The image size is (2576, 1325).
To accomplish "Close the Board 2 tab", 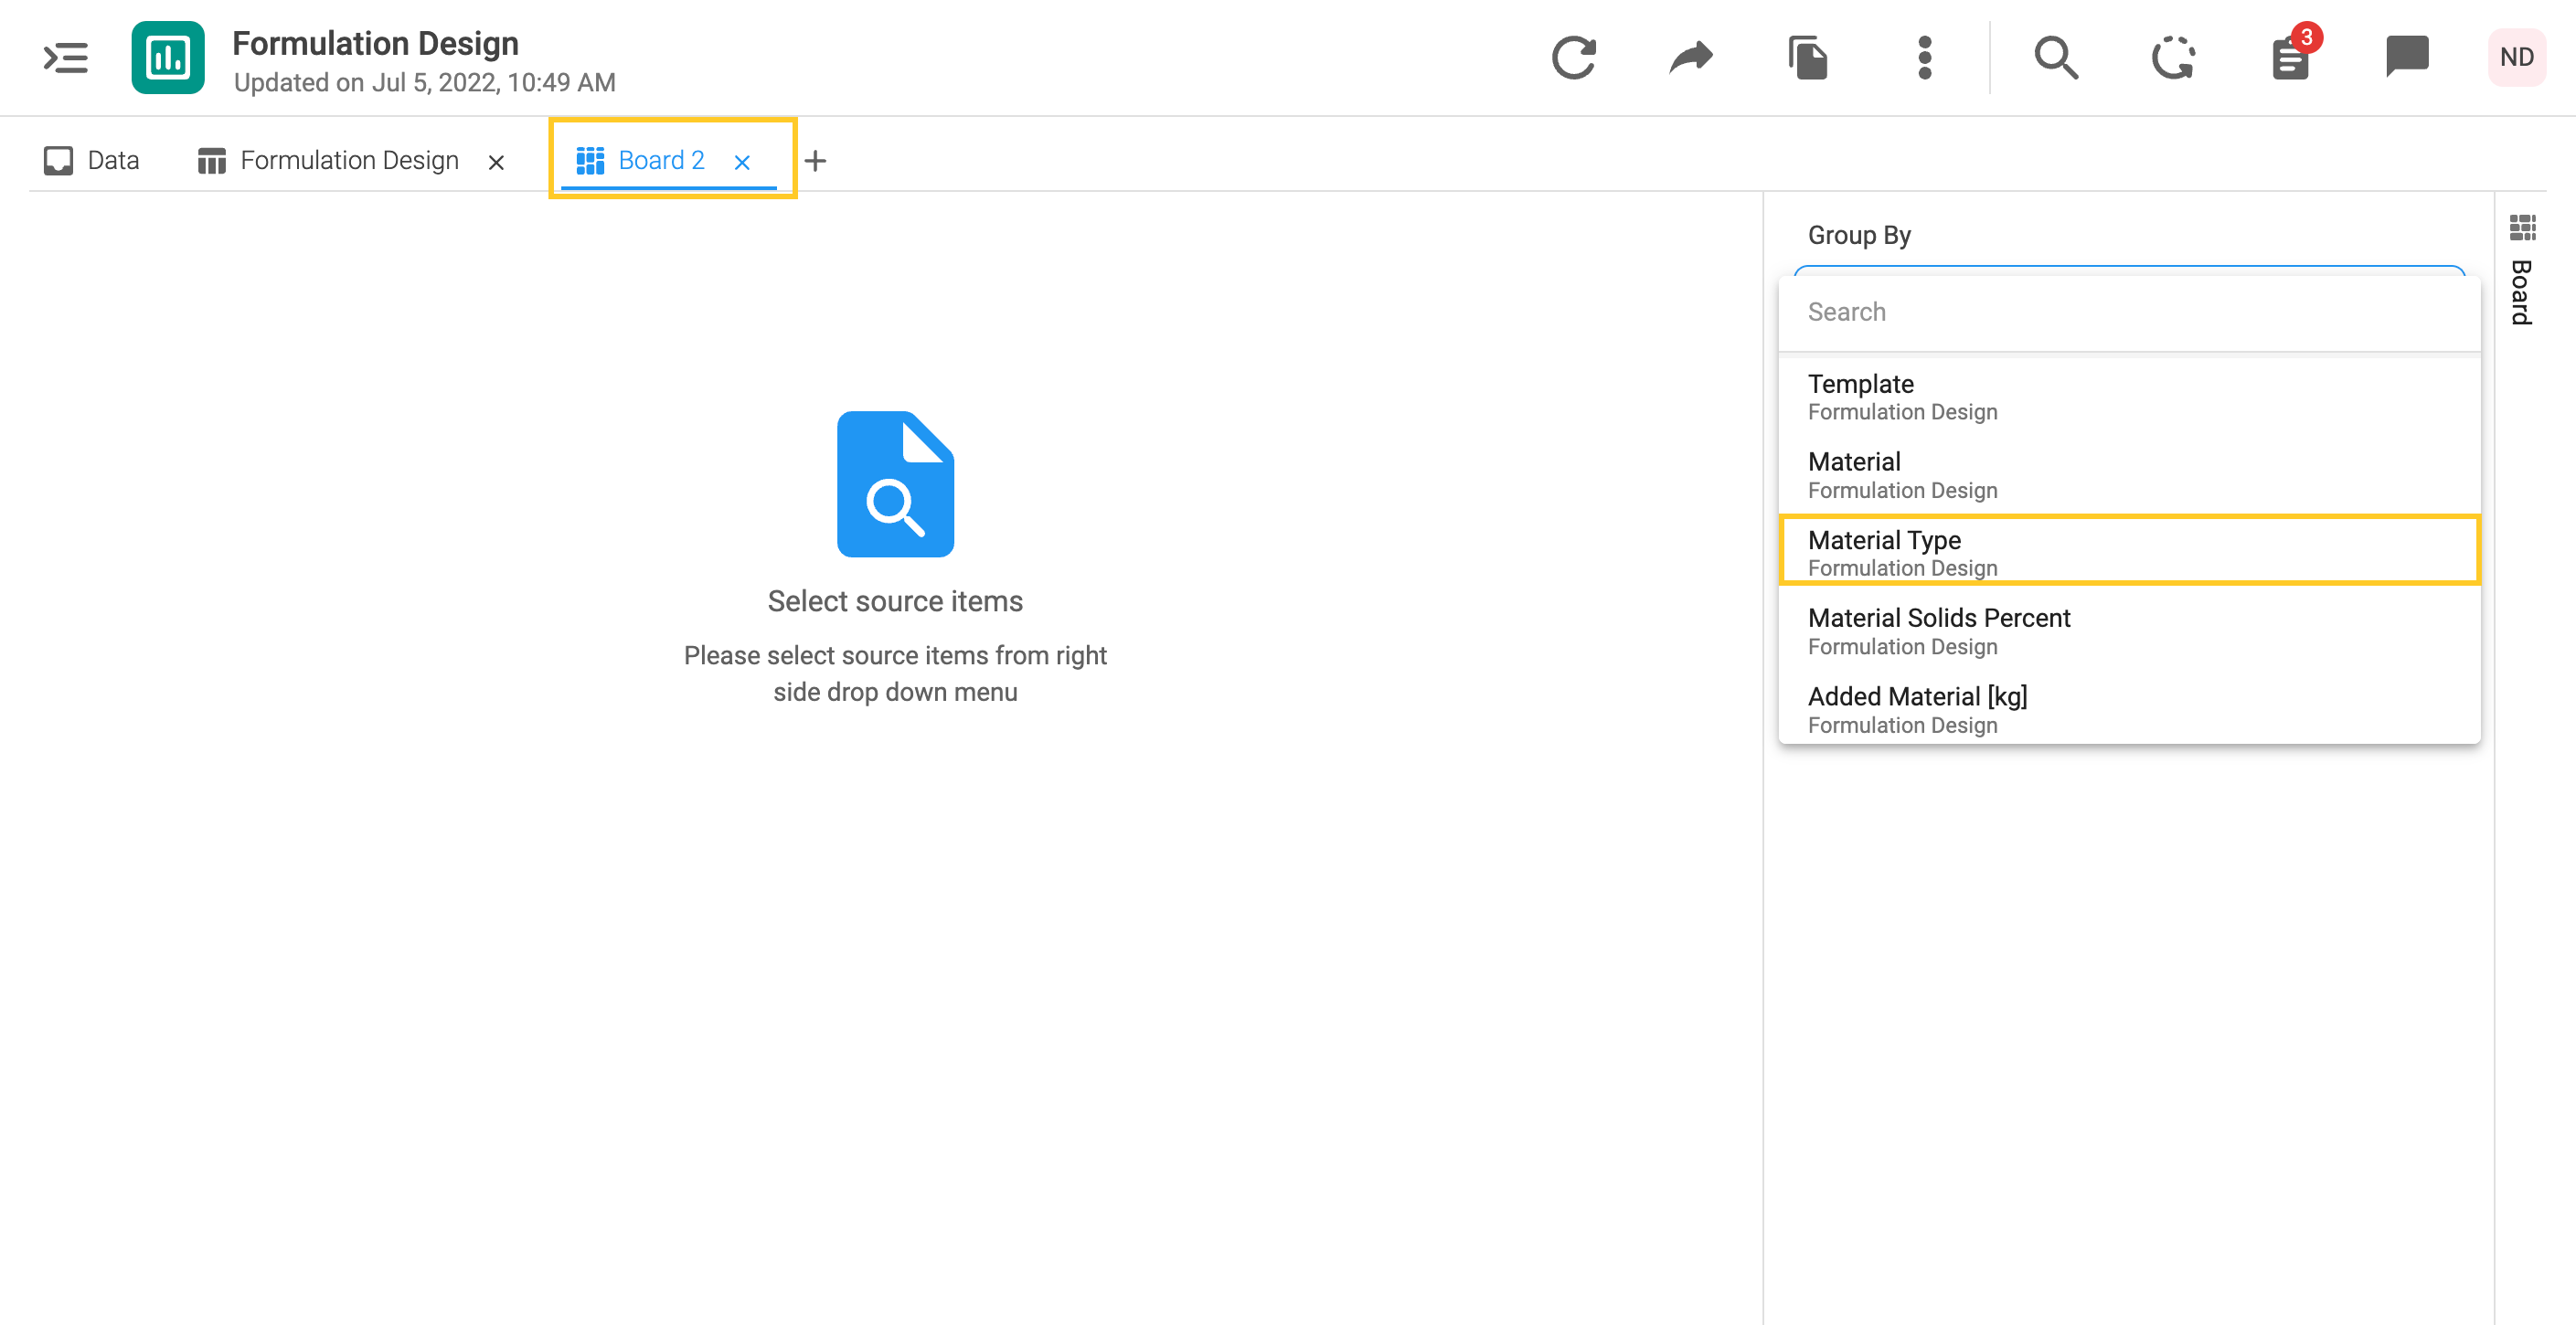I will tap(742, 162).
